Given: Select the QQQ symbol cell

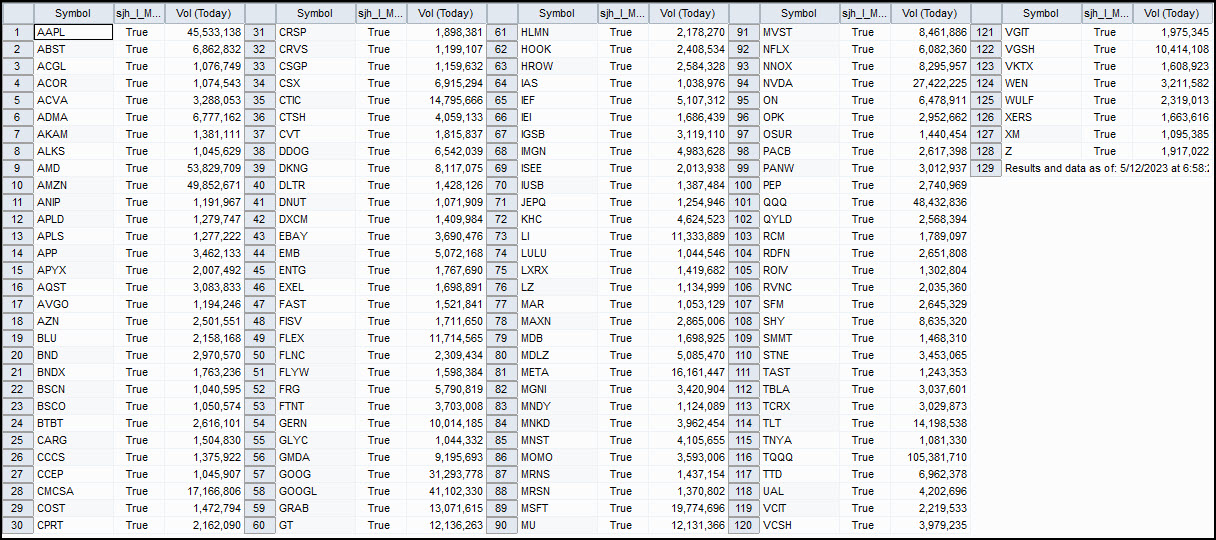Looking at the screenshot, I should tap(799, 202).
